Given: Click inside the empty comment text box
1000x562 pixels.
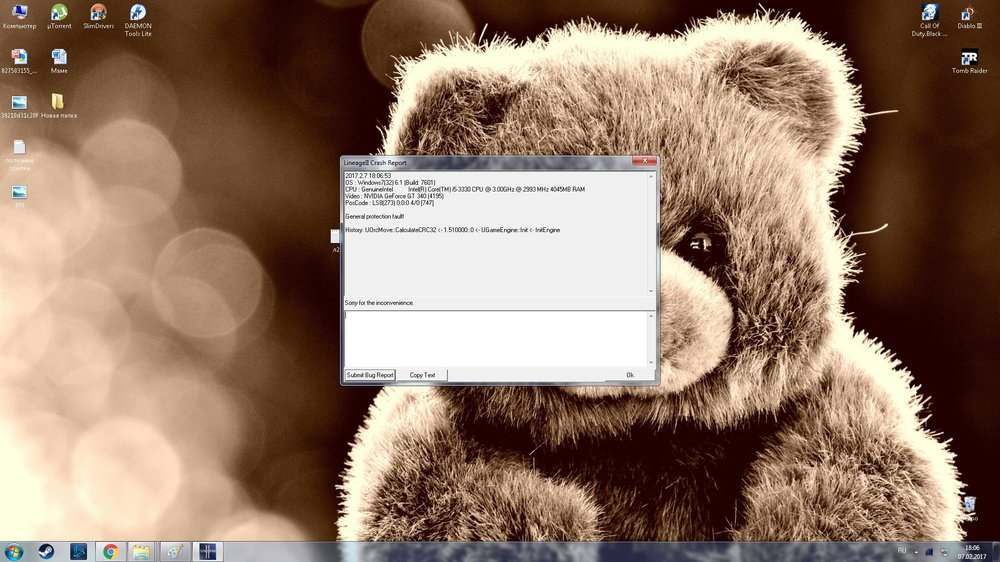Looking at the screenshot, I should 495,338.
